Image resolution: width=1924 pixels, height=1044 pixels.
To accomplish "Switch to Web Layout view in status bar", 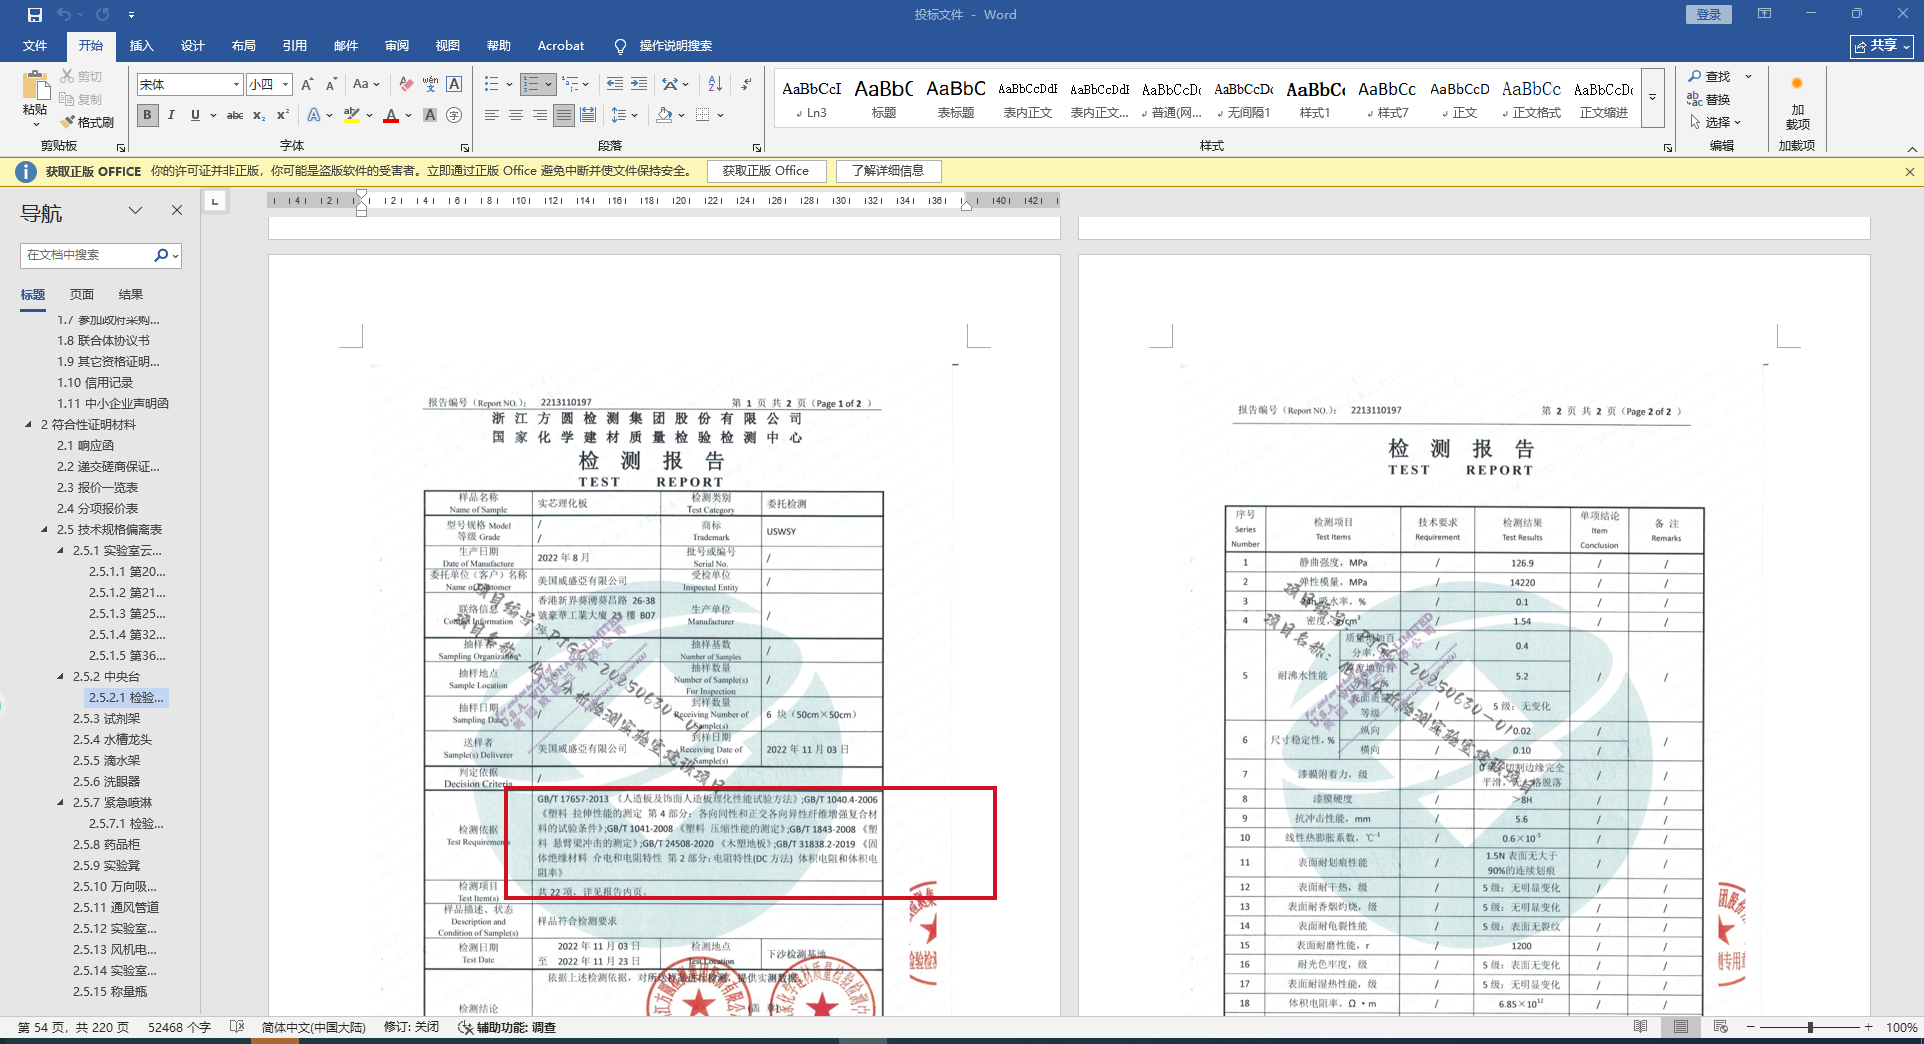I will 1720,1027.
